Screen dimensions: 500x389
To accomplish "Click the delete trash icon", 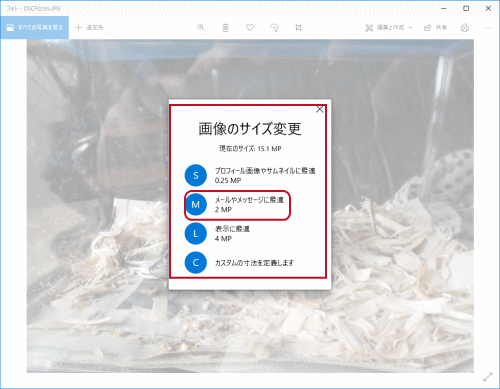I will pos(226,28).
